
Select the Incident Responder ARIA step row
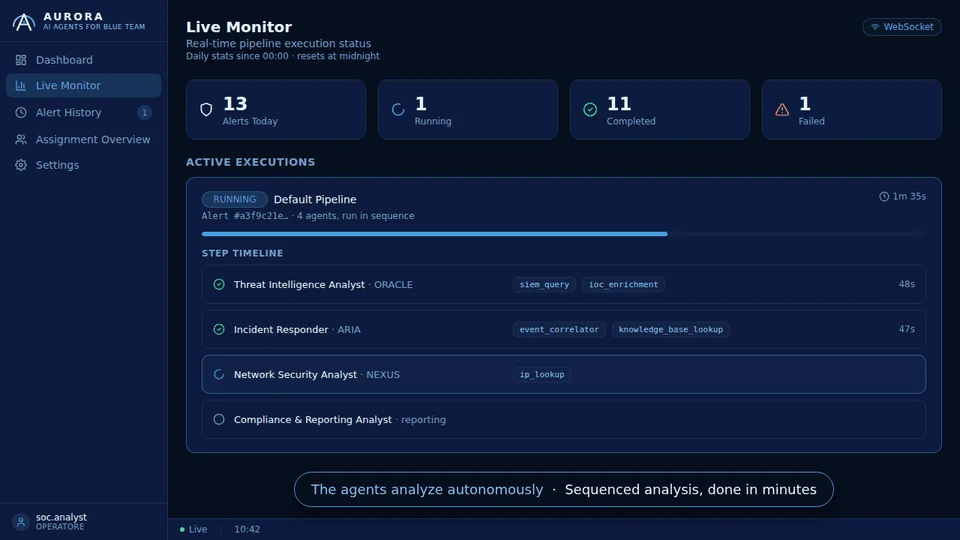click(563, 329)
